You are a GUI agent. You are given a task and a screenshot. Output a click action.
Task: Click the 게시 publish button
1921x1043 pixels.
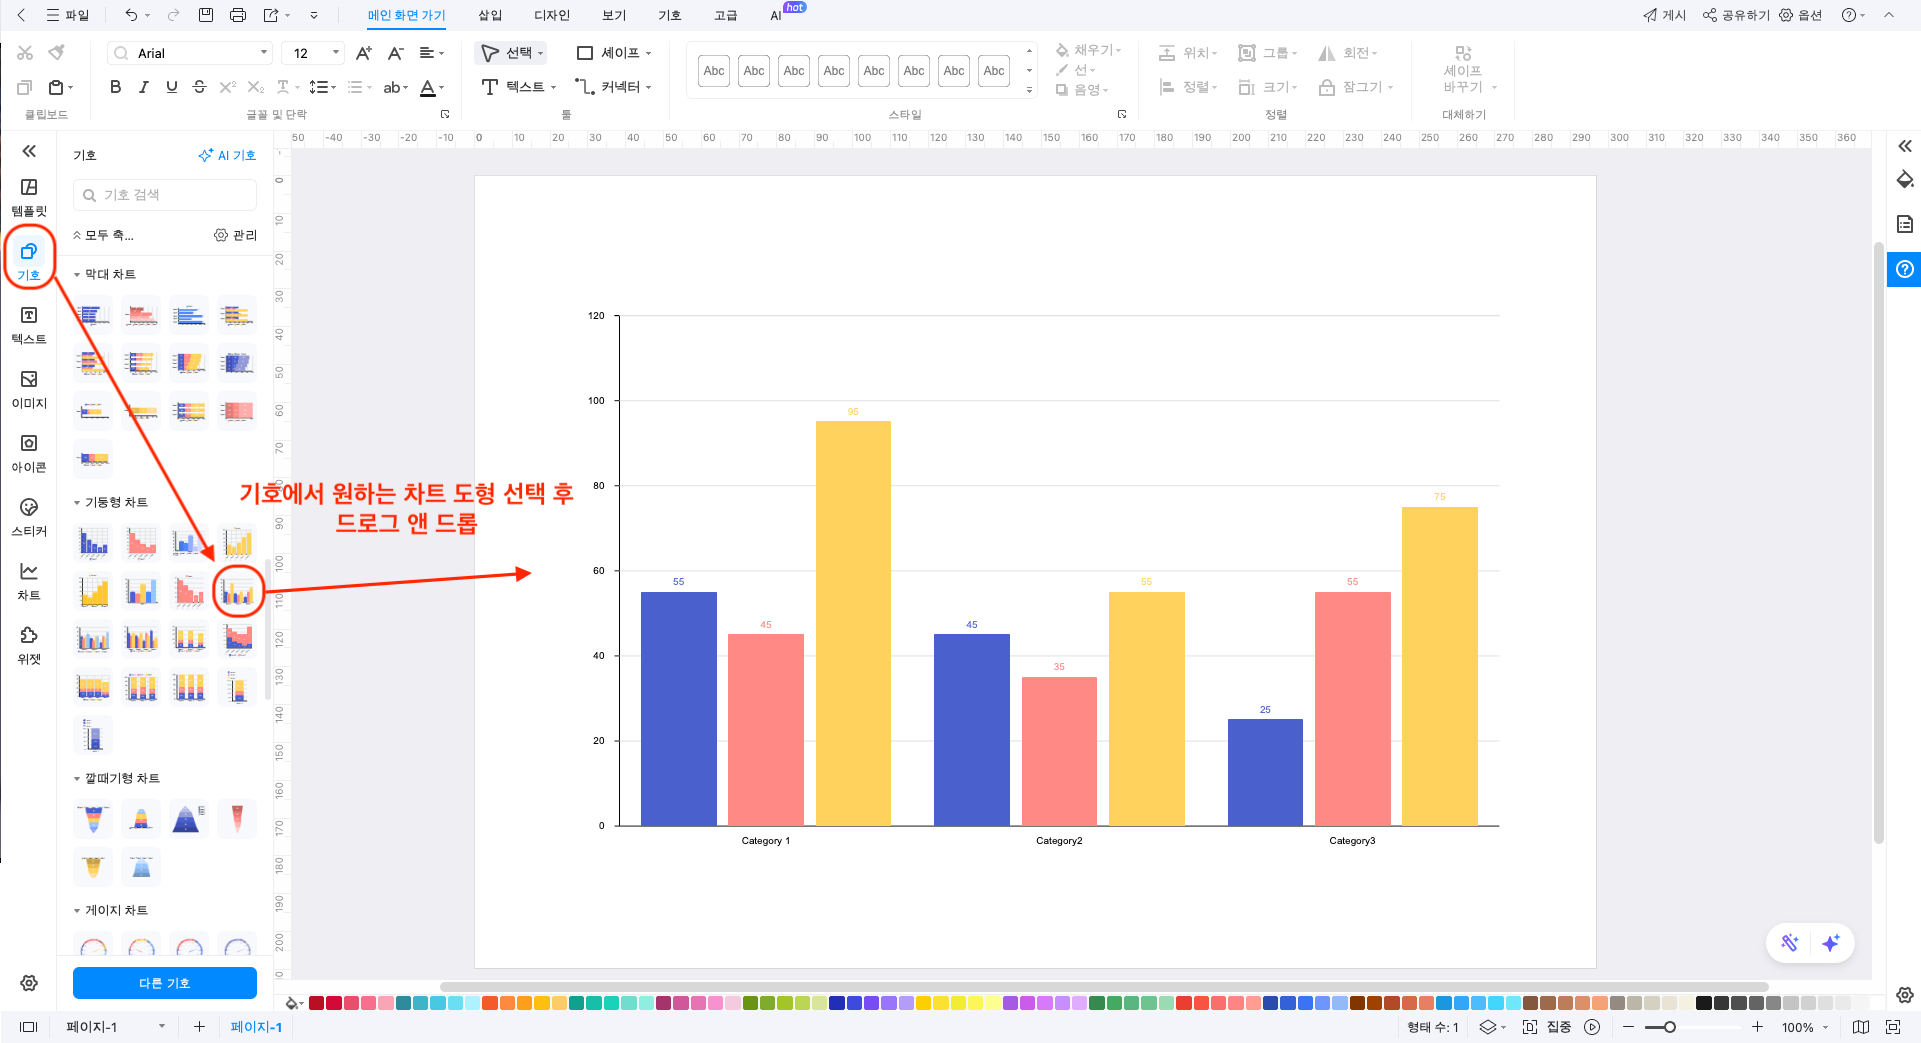point(1663,15)
